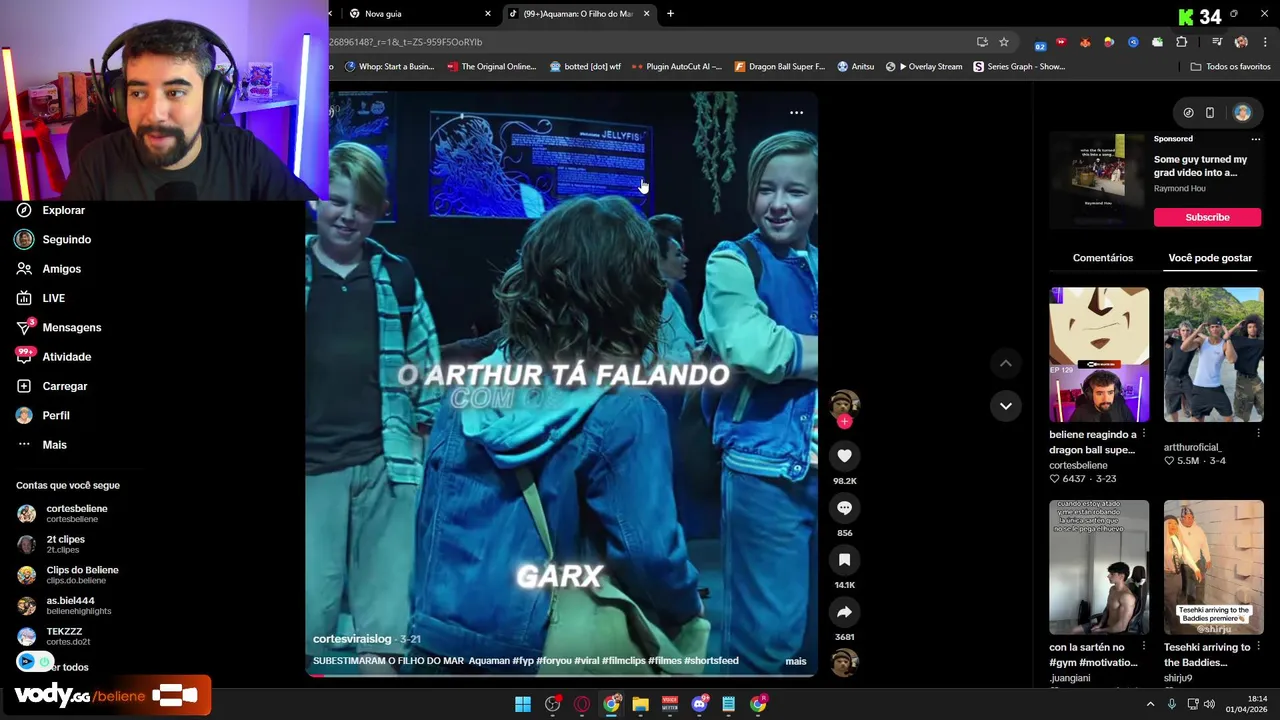Switch to the Você pode gostar tab
This screenshot has height=720, width=1280.
1210,258
